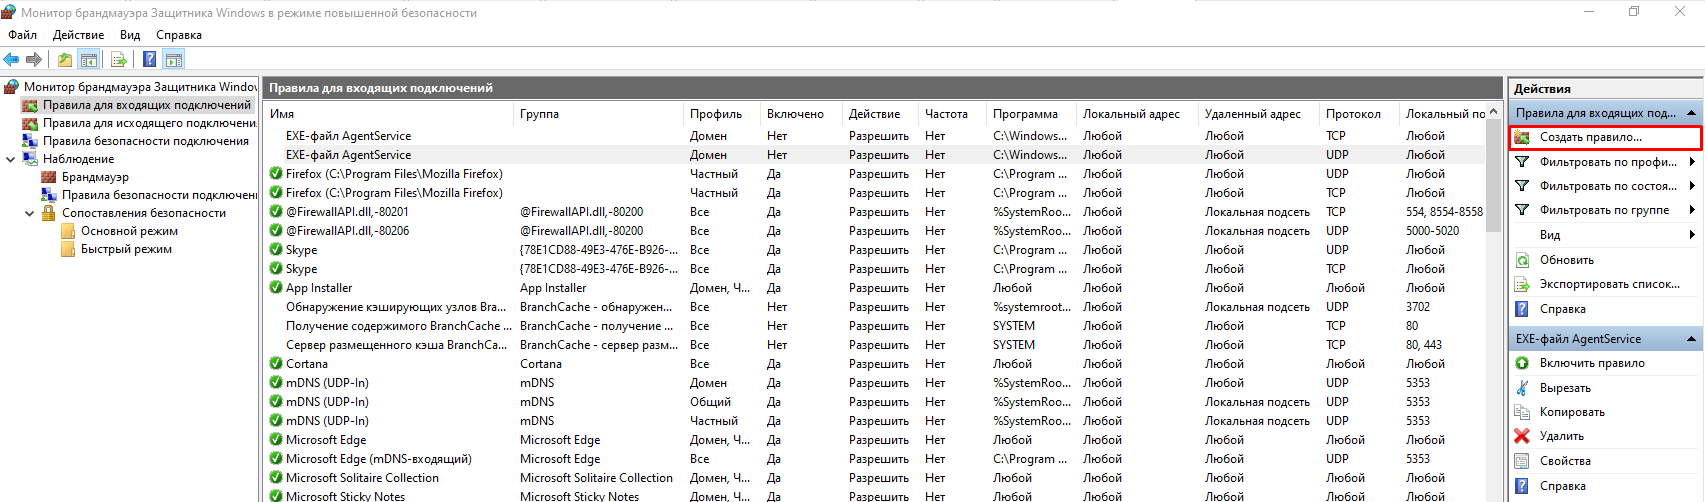The width and height of the screenshot is (1705, 502).
Task: Collapse the Сопоставления безопасности tree node
Action: [30, 213]
